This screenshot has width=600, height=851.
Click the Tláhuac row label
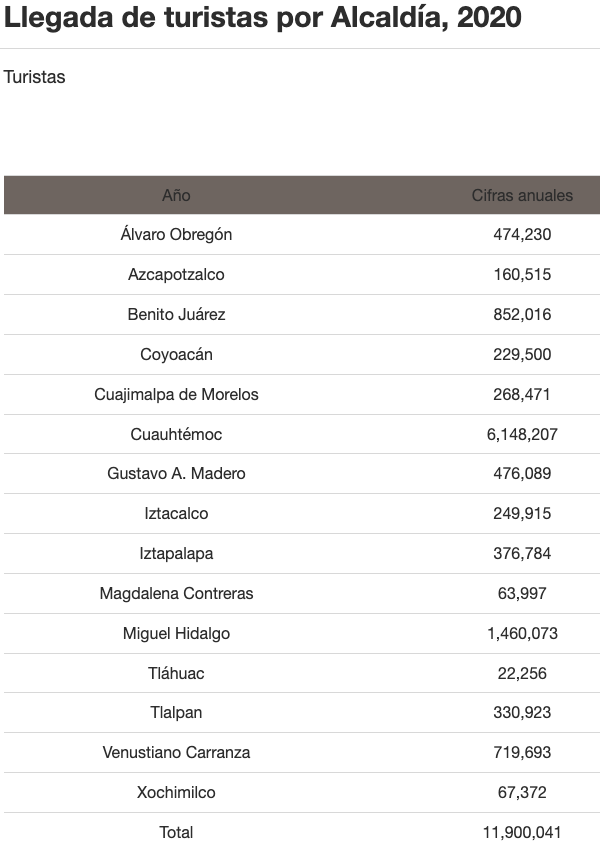(x=176, y=673)
